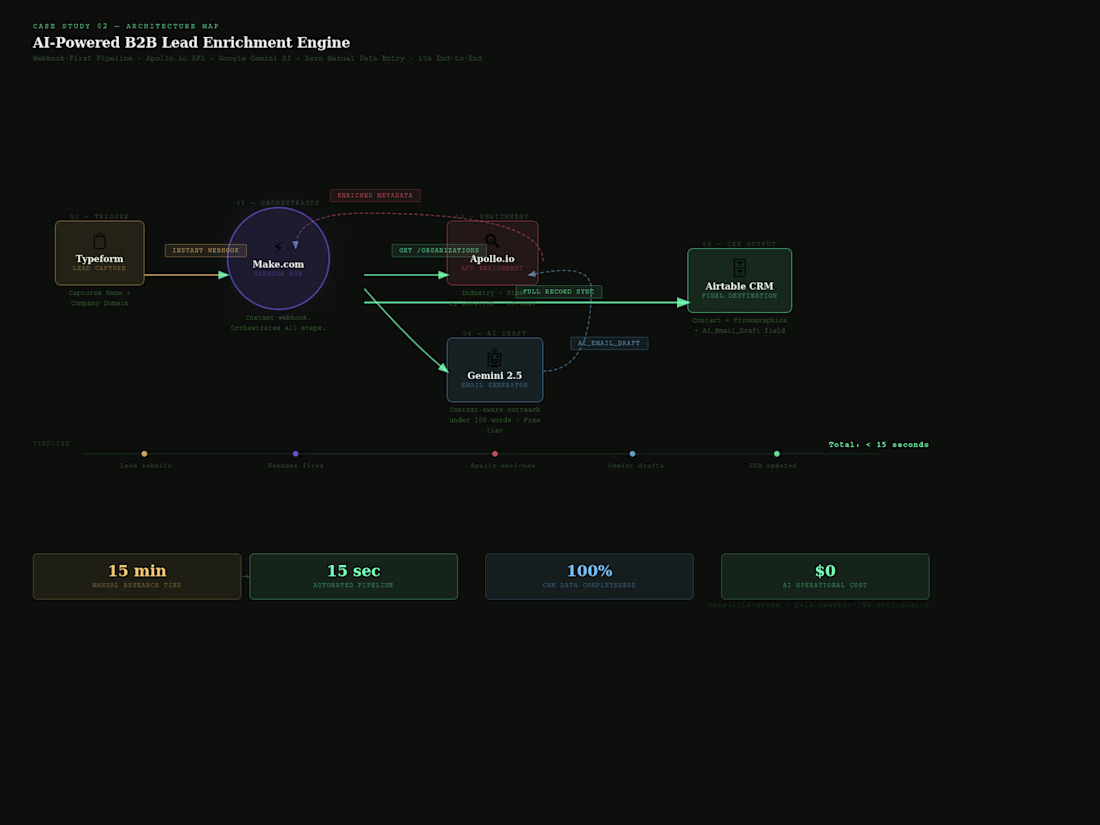Click the 'Lead submits' timeline label
The height and width of the screenshot is (825, 1100).
click(x=146, y=466)
